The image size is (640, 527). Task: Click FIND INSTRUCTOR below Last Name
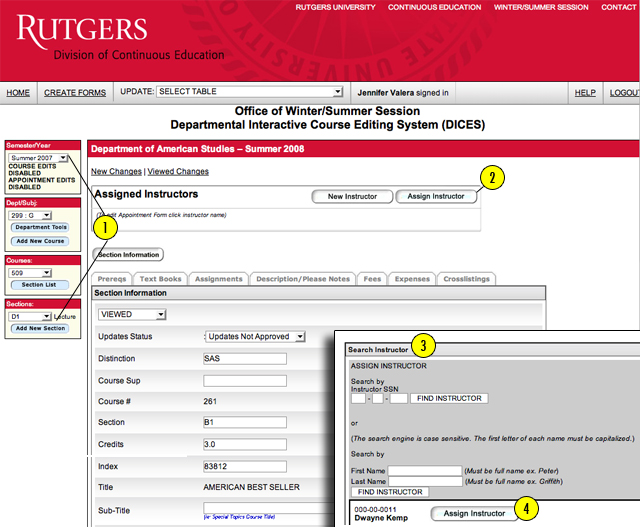click(390, 492)
